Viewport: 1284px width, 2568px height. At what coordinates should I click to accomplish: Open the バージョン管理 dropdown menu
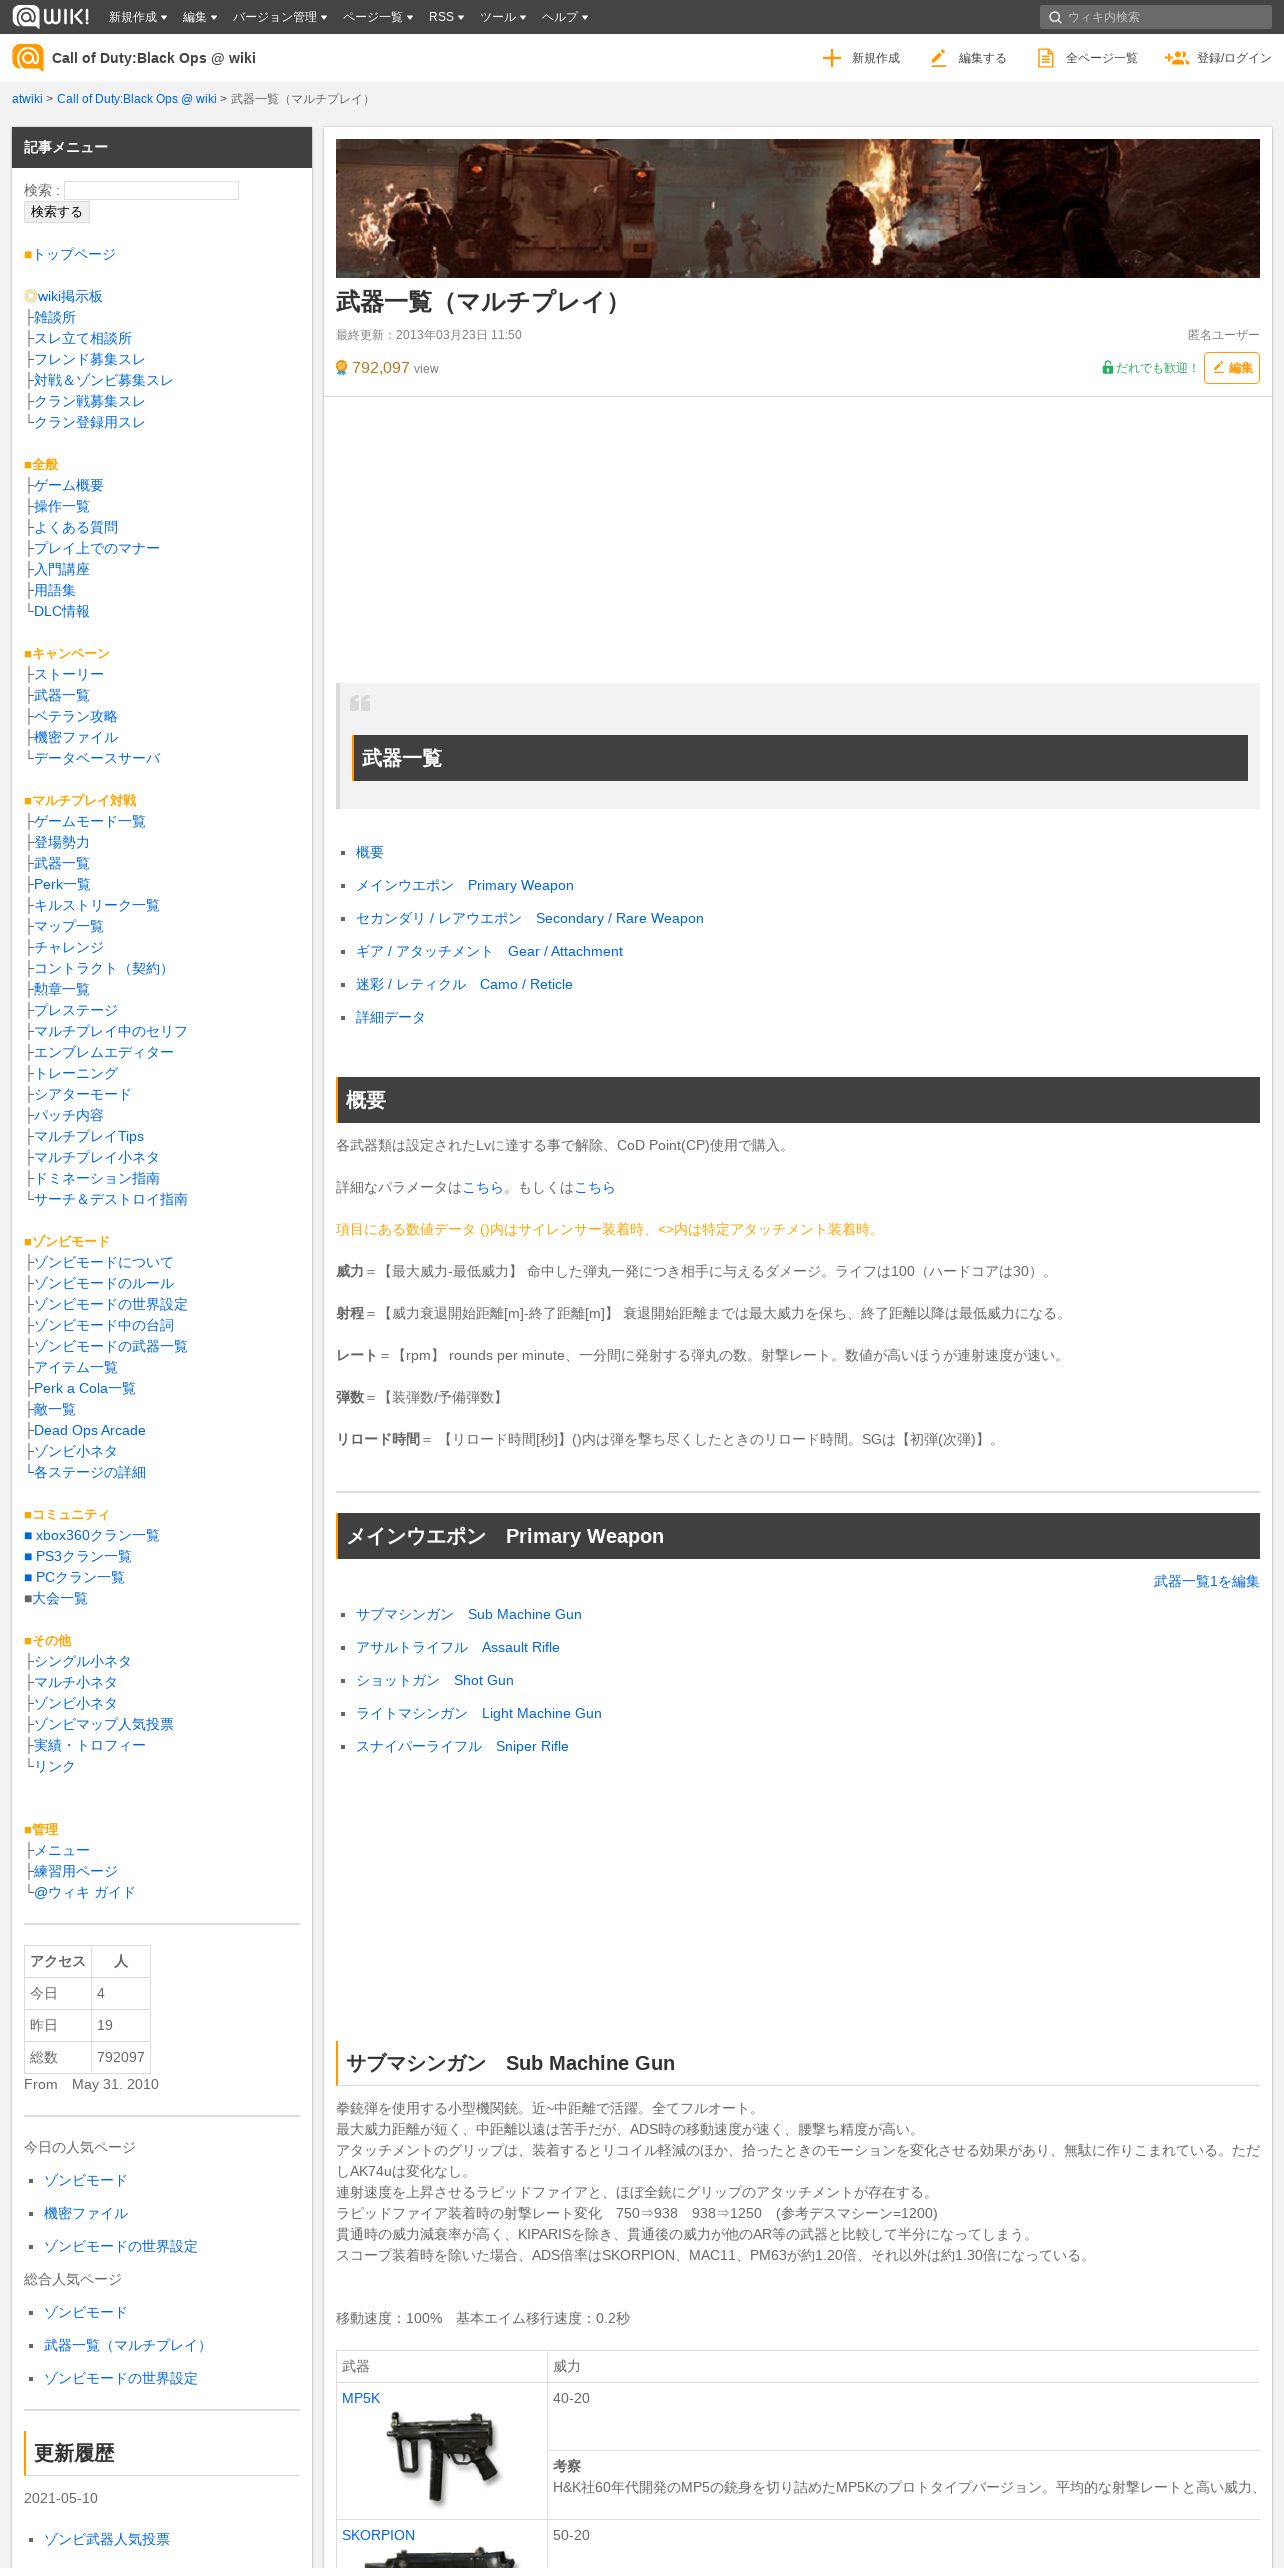tap(280, 17)
